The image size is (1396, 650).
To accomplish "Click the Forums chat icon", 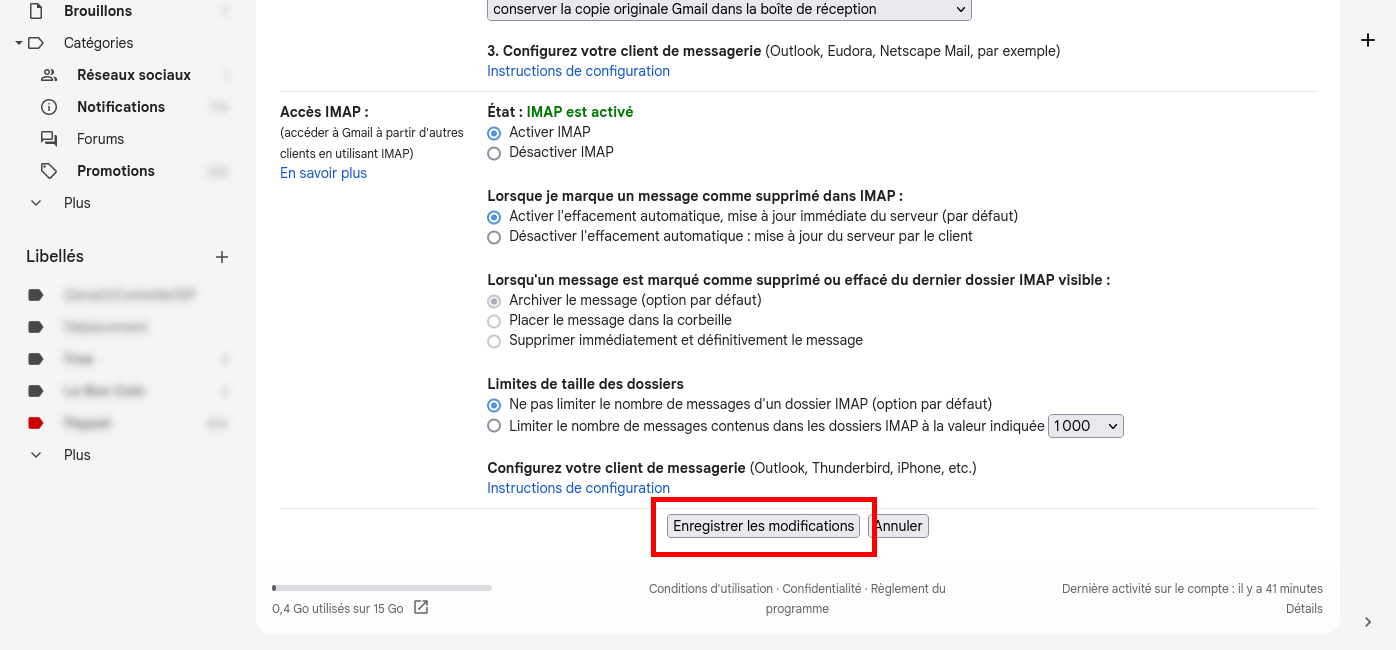I will point(48,139).
